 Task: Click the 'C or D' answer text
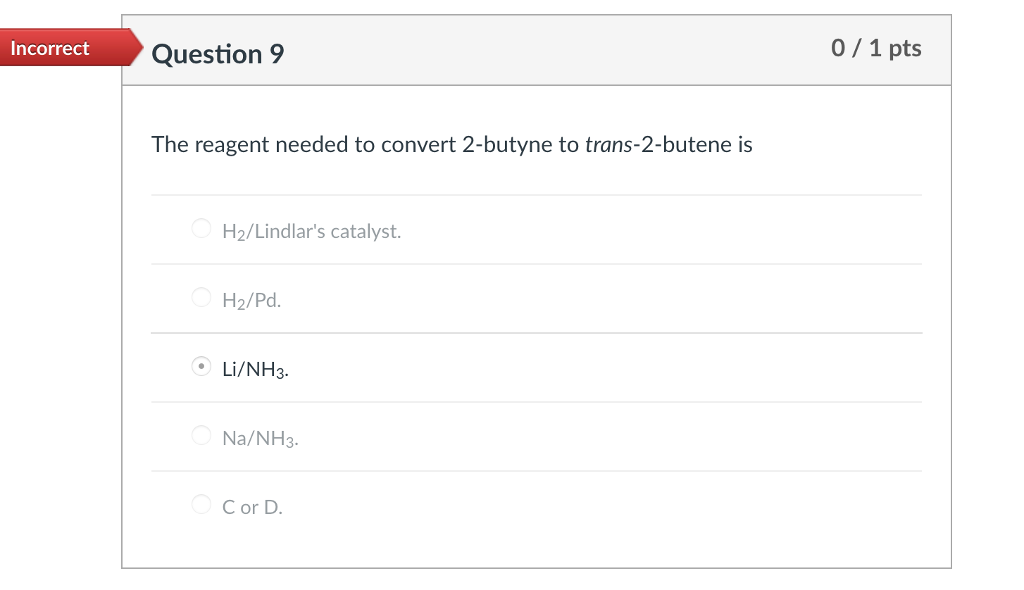(252, 506)
